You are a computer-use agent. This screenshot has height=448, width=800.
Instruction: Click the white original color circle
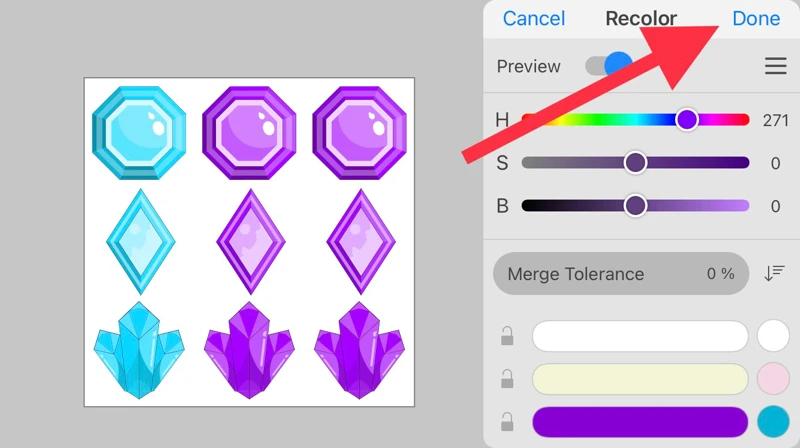[x=773, y=336]
